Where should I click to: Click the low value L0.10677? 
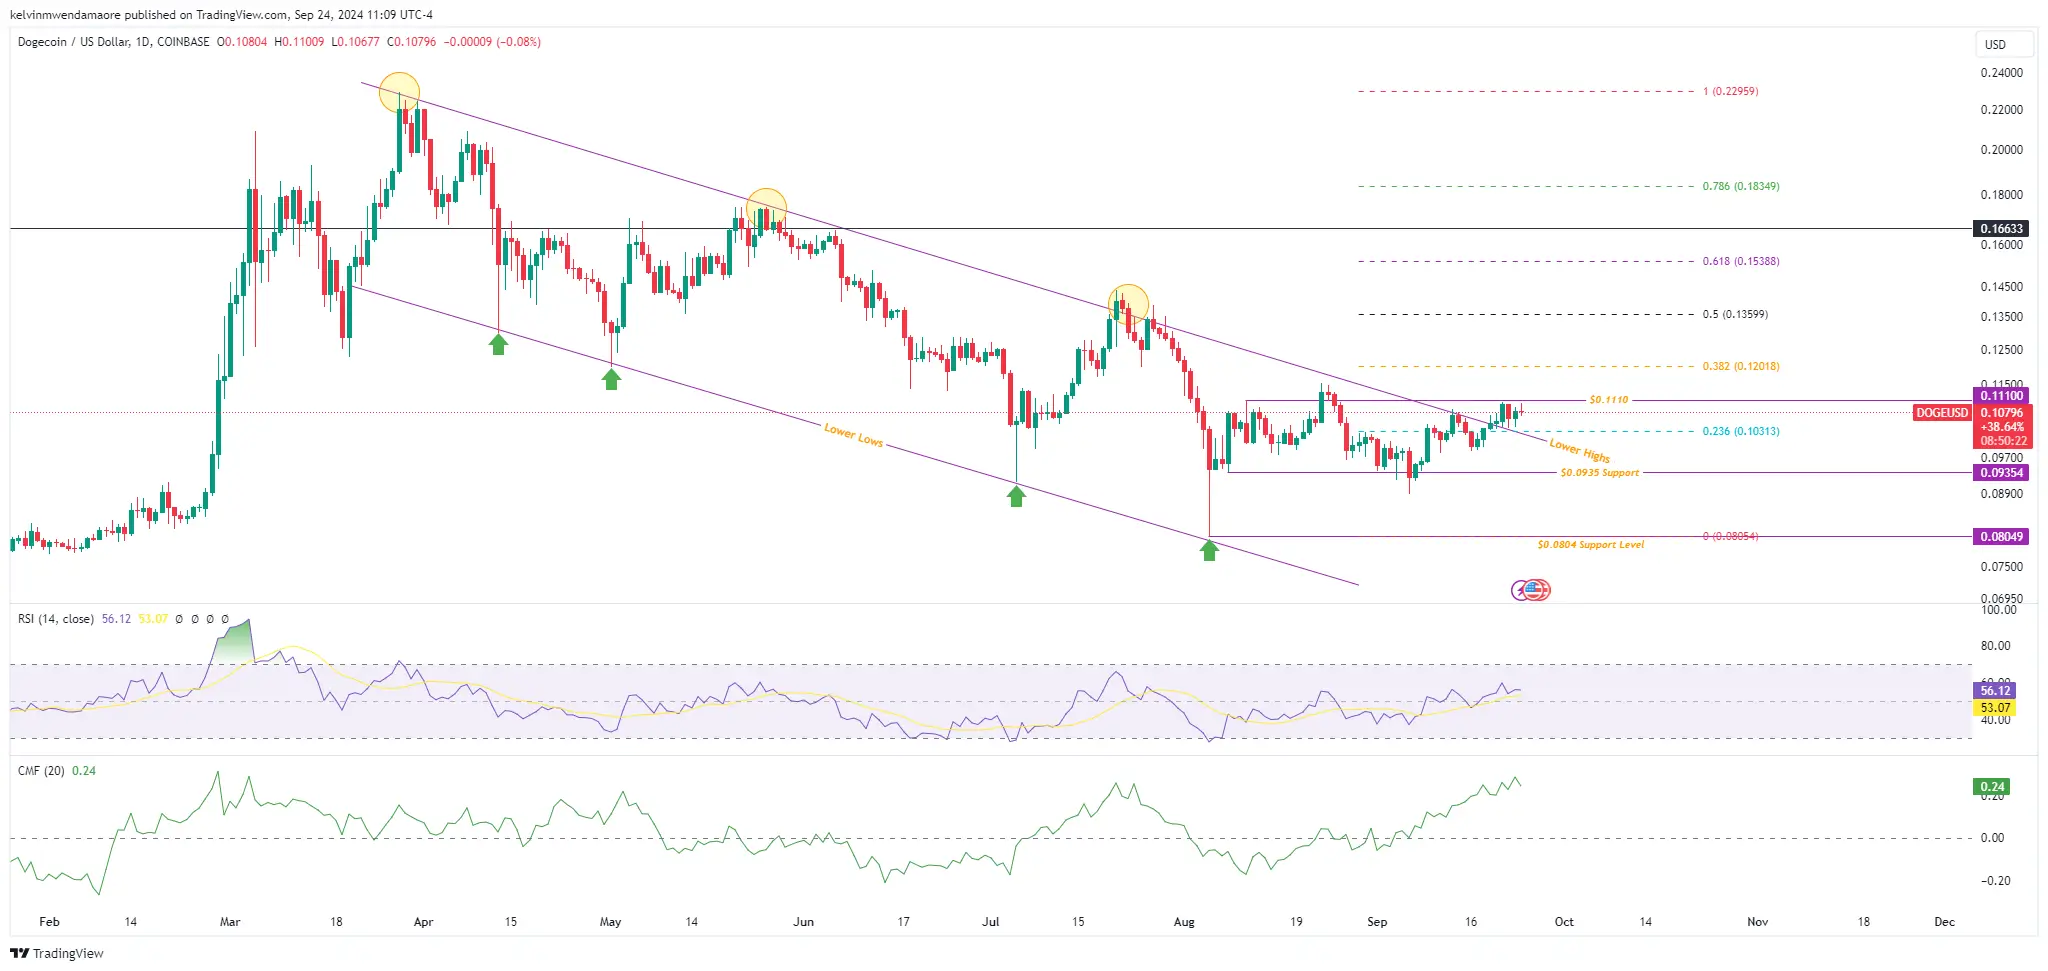point(355,42)
